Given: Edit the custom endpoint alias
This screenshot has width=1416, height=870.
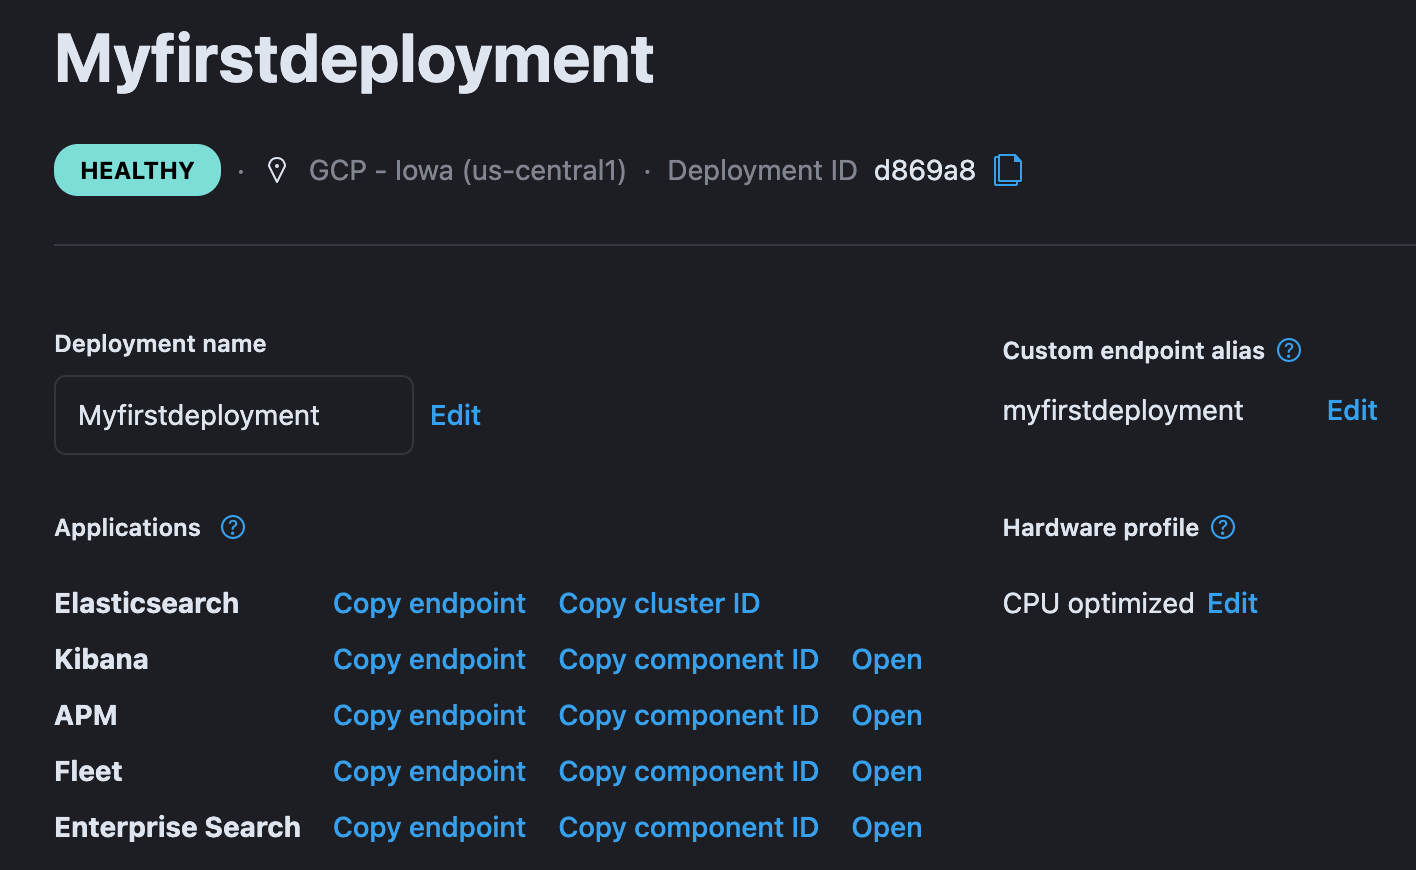Looking at the screenshot, I should pos(1352,410).
